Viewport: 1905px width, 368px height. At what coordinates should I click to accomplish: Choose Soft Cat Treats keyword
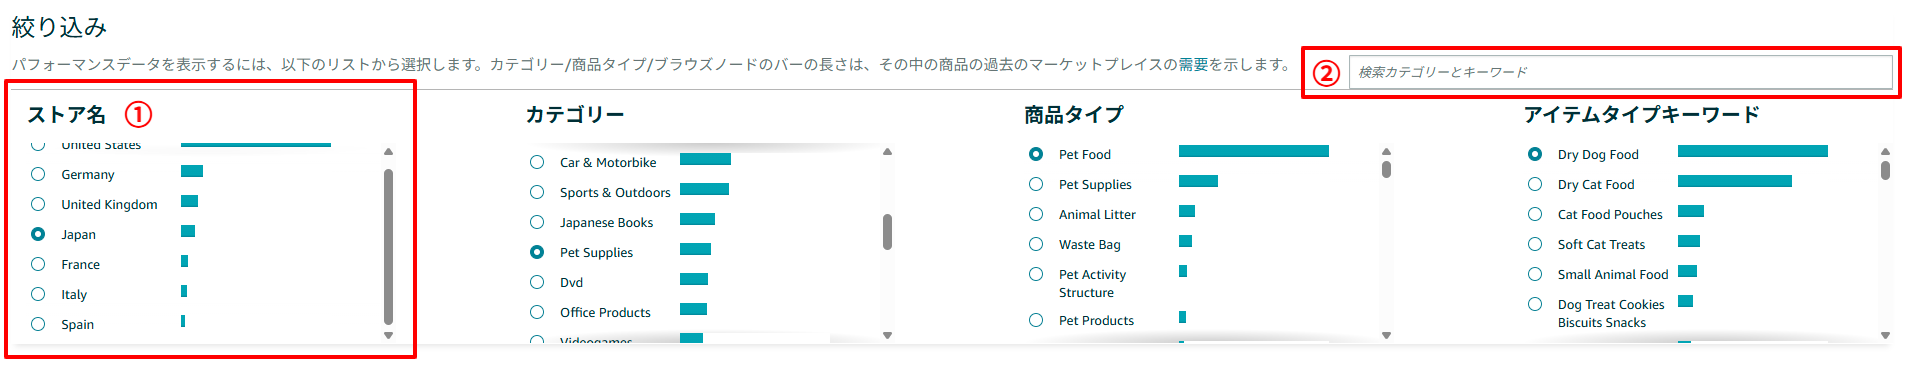pos(1535,244)
